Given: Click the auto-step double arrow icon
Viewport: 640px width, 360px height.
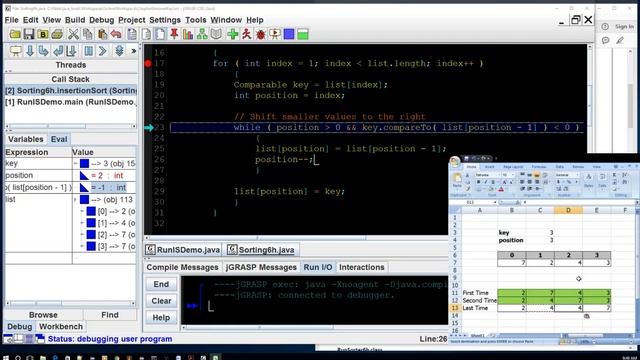Looking at the screenshot, I should pos(119,51).
